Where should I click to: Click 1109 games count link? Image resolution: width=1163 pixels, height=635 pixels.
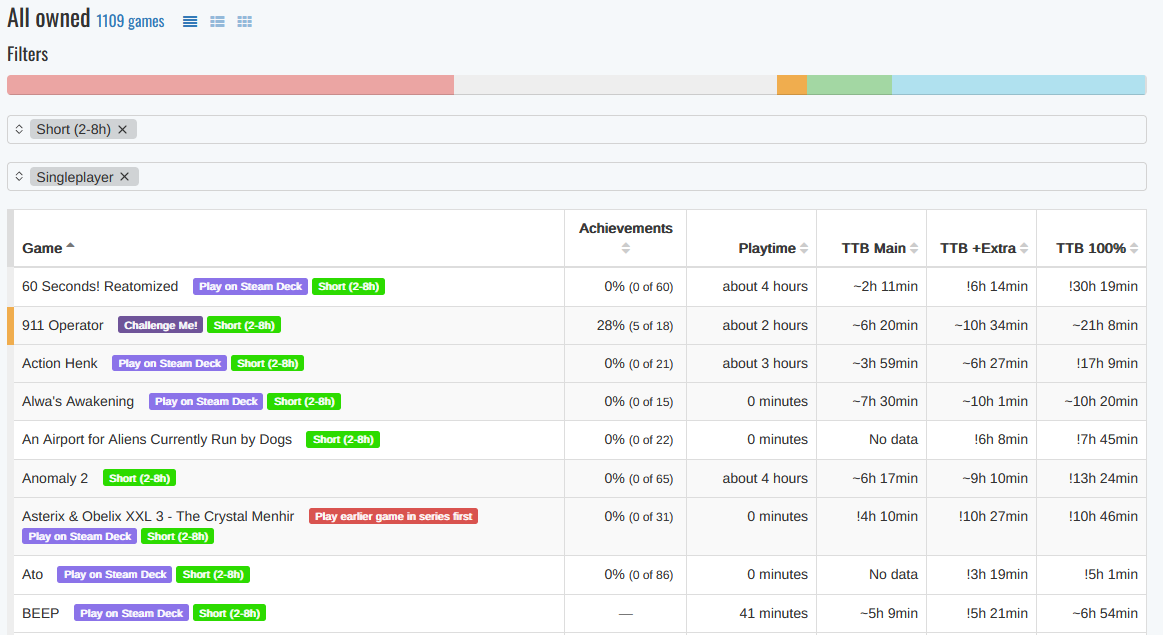pos(130,21)
